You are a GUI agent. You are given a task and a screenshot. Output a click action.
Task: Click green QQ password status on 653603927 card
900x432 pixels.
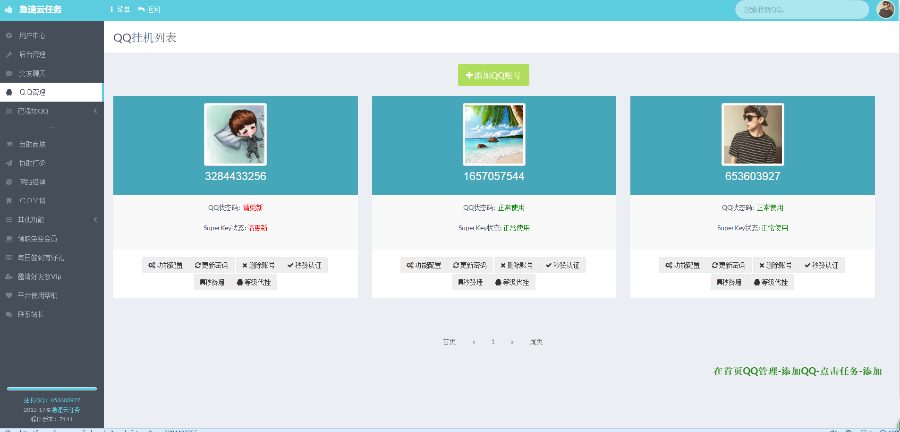770,207
